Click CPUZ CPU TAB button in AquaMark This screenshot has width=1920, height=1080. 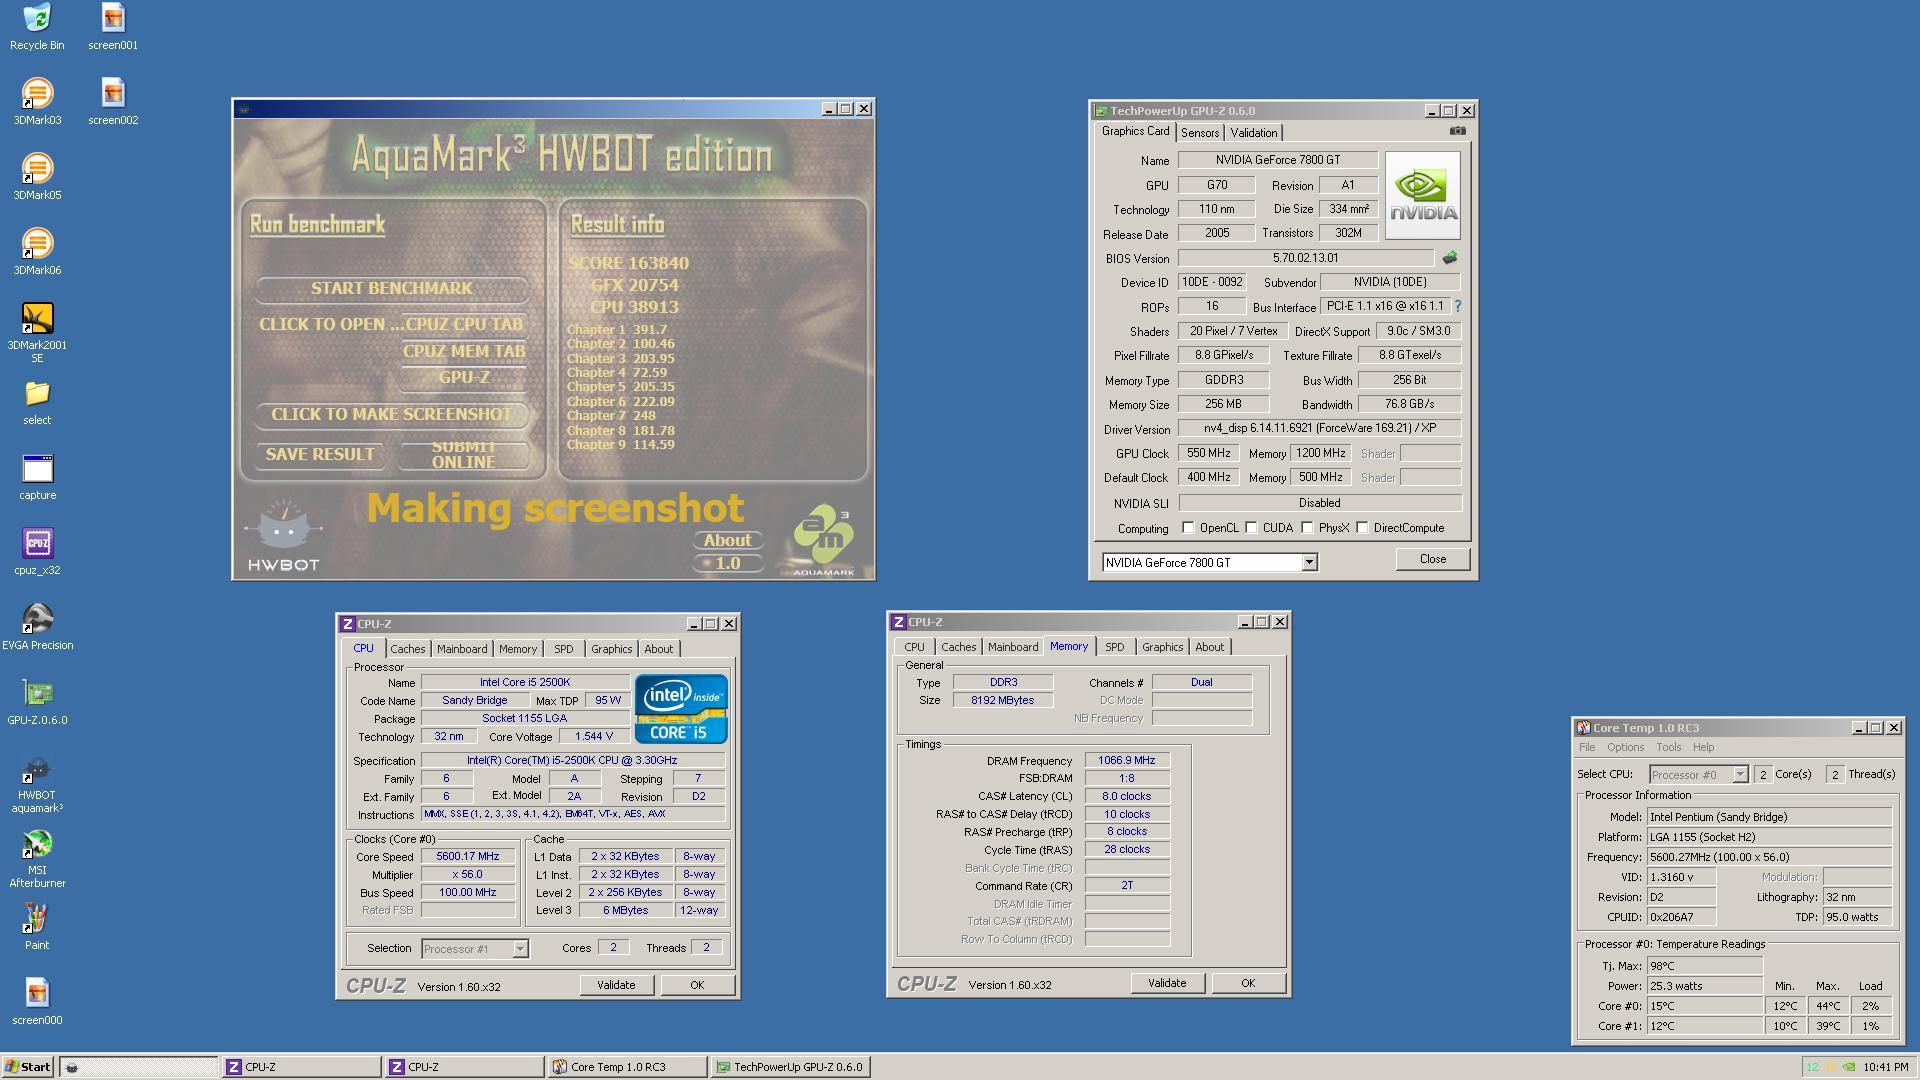tap(463, 324)
